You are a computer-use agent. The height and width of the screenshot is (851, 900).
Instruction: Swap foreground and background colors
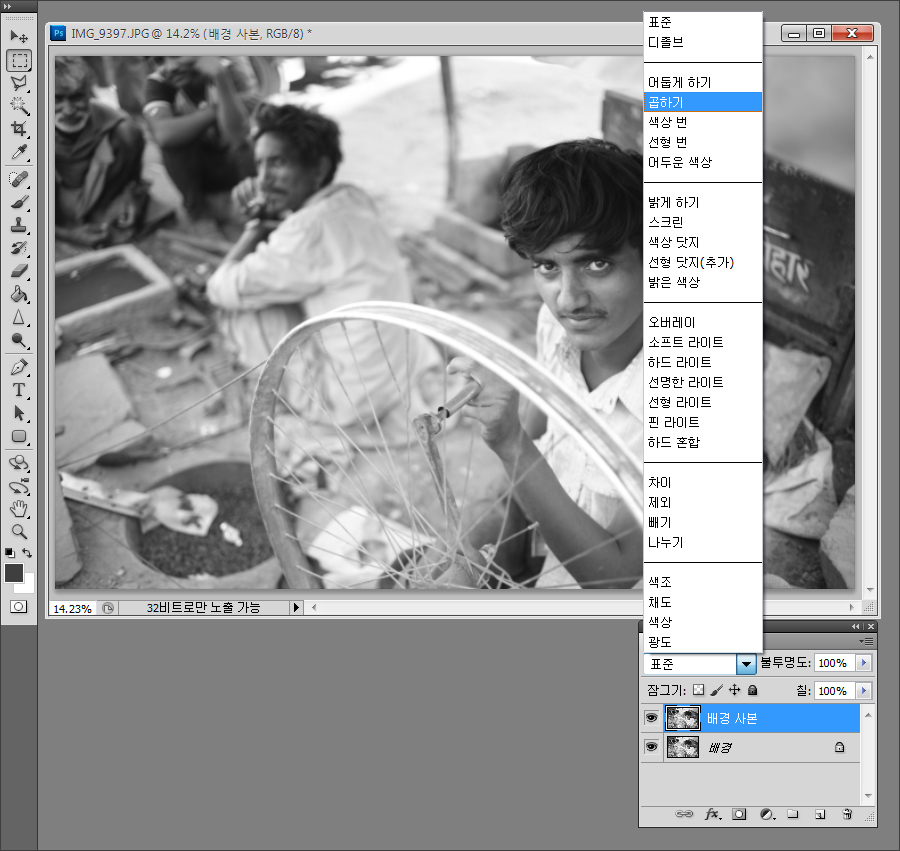coord(27,553)
